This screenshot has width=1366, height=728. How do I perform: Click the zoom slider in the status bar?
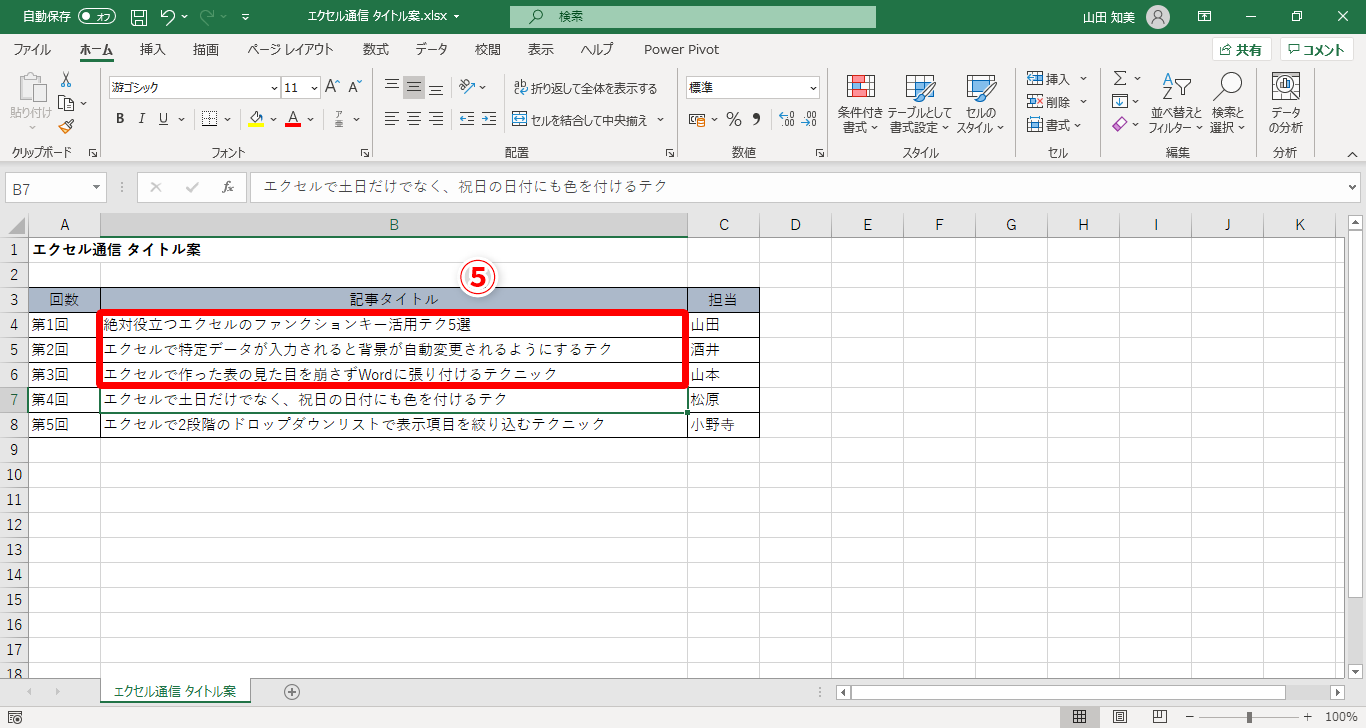[1249, 717]
